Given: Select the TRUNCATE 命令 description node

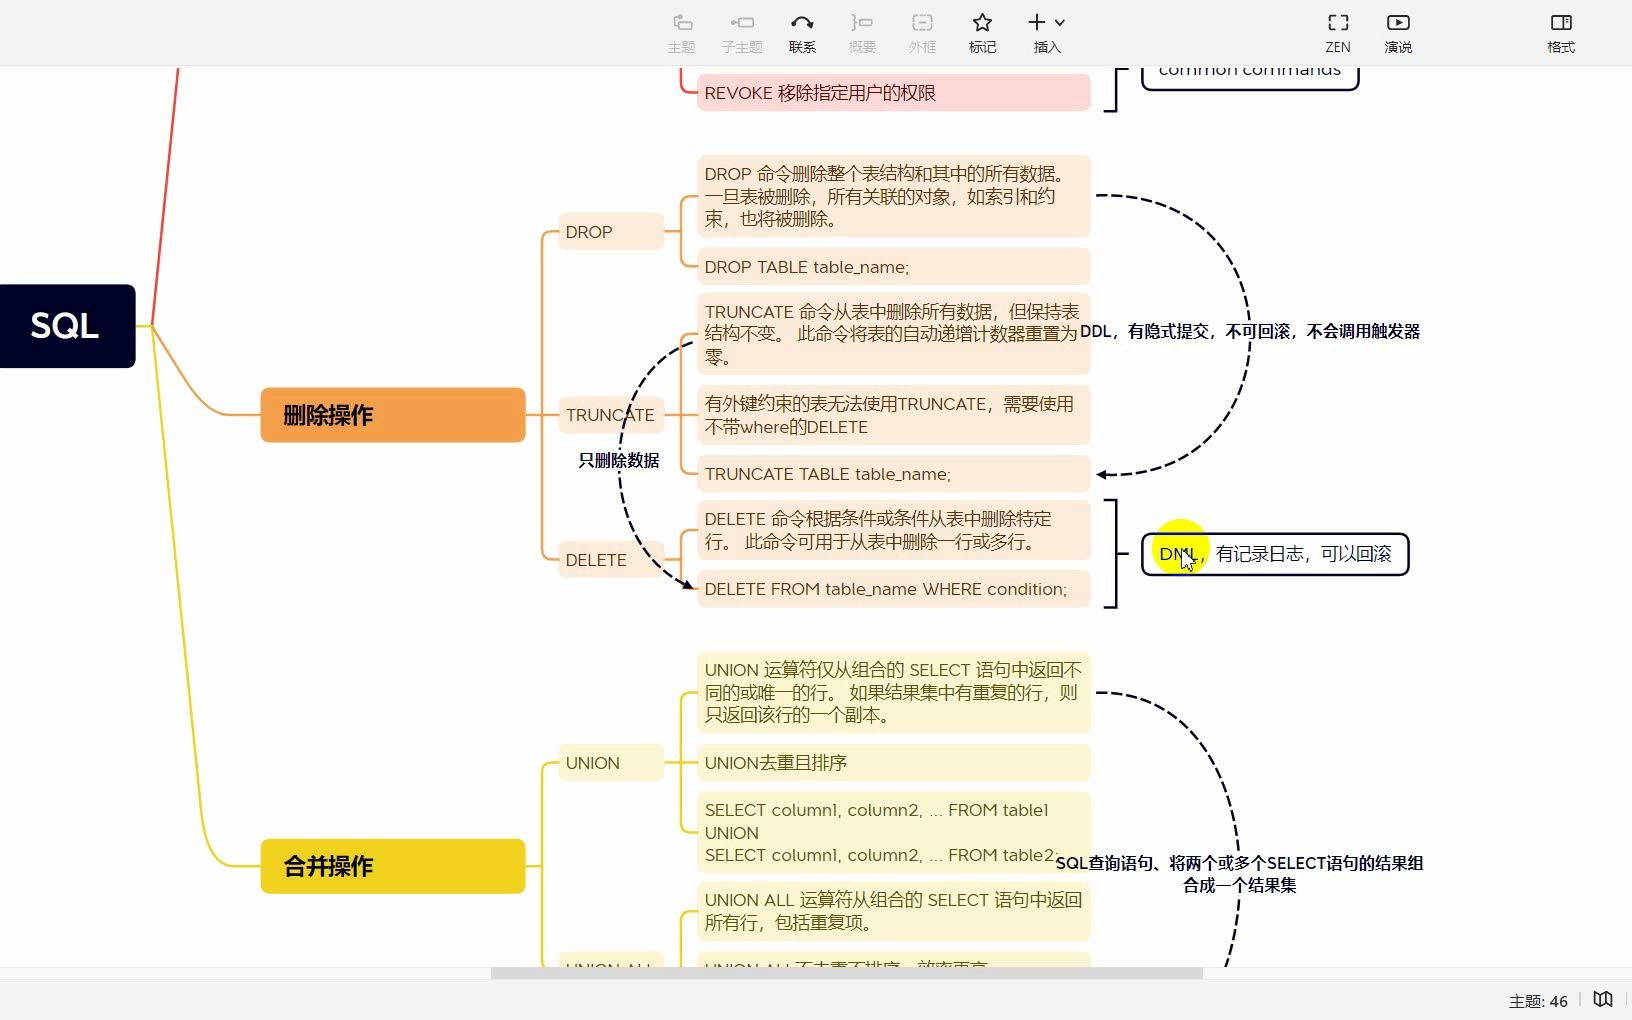Looking at the screenshot, I should [894, 334].
